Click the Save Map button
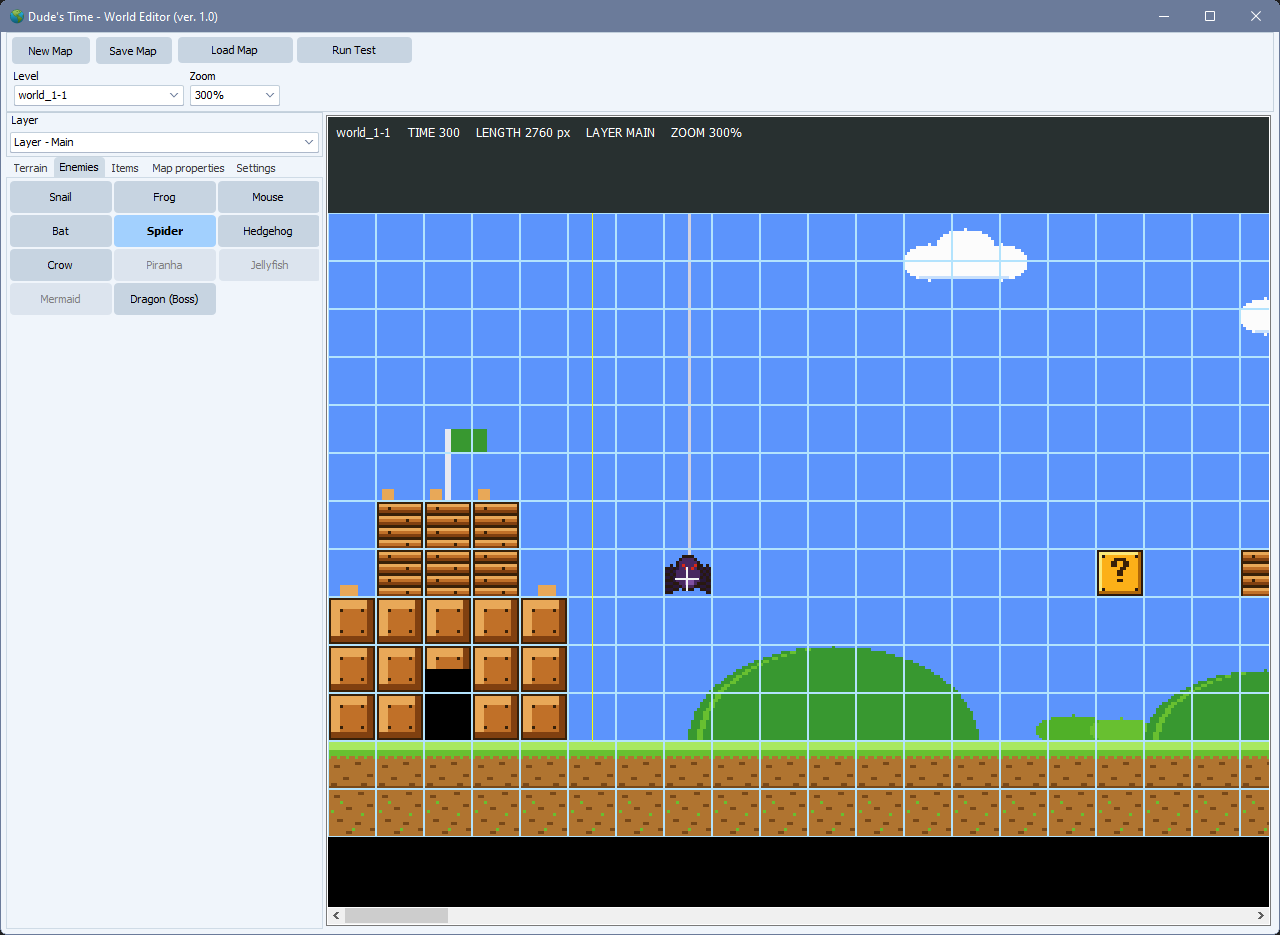 point(133,51)
